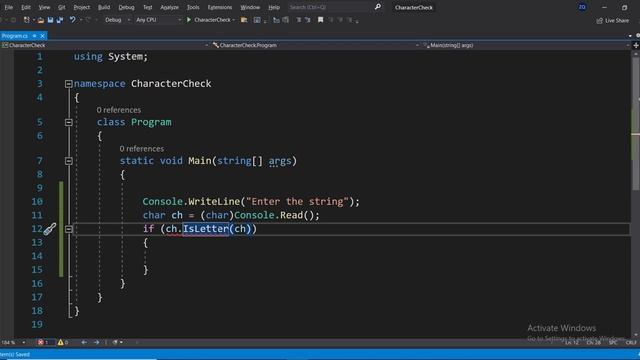Open the Help menu
Image resolution: width=640 pixels, height=360 pixels.
[274, 7]
